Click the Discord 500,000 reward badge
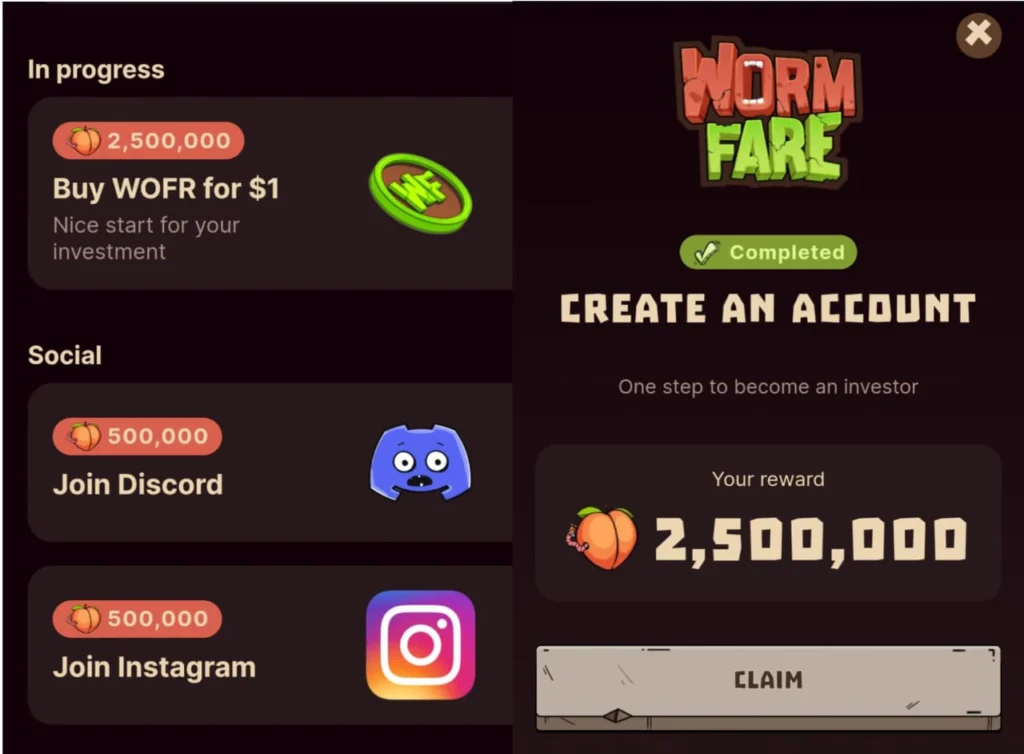1024x754 pixels. (x=137, y=436)
